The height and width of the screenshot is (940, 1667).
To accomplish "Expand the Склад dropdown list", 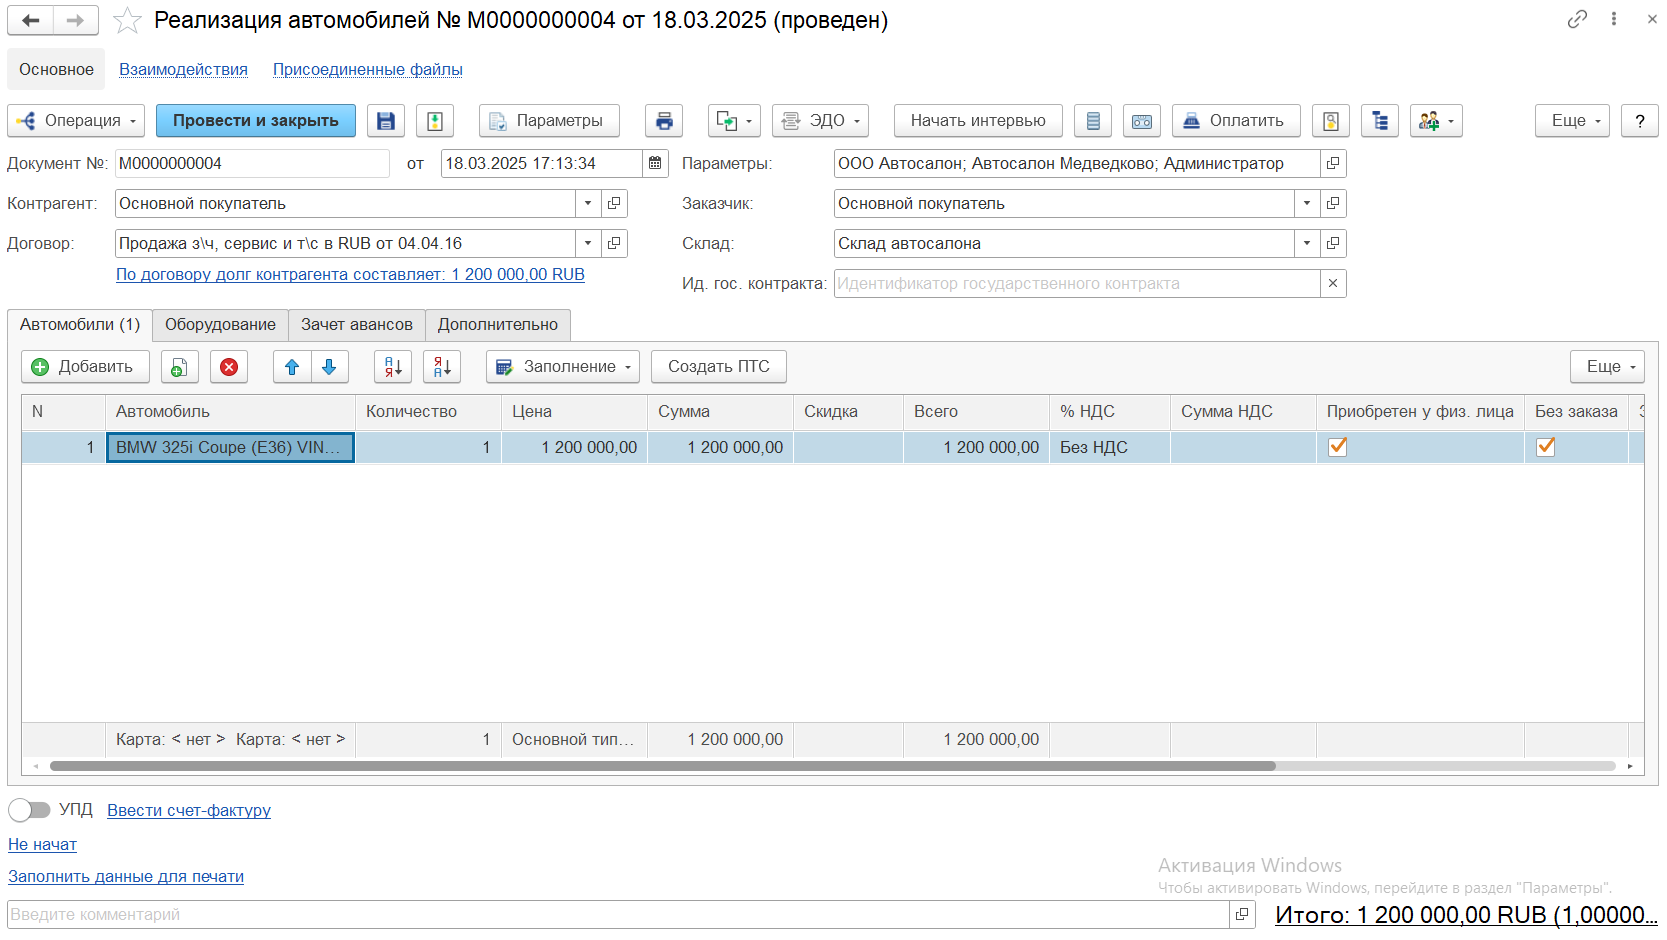I will pyautogui.click(x=1307, y=243).
